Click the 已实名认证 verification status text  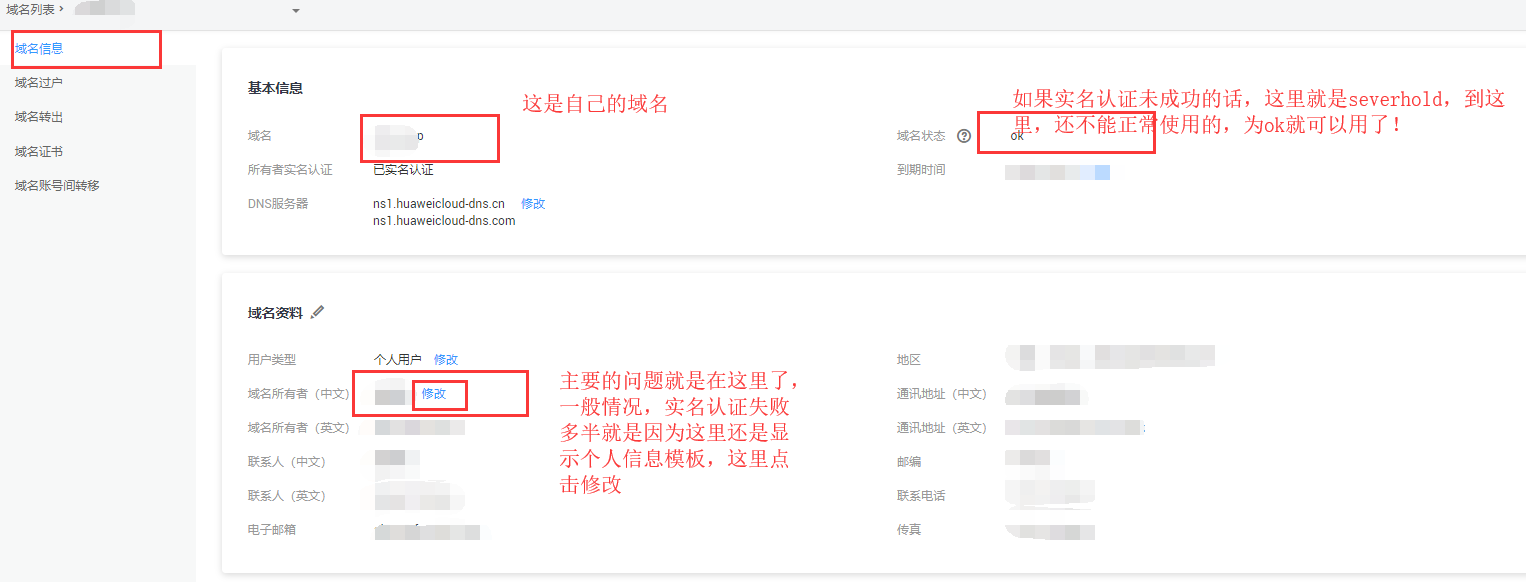[x=405, y=169]
